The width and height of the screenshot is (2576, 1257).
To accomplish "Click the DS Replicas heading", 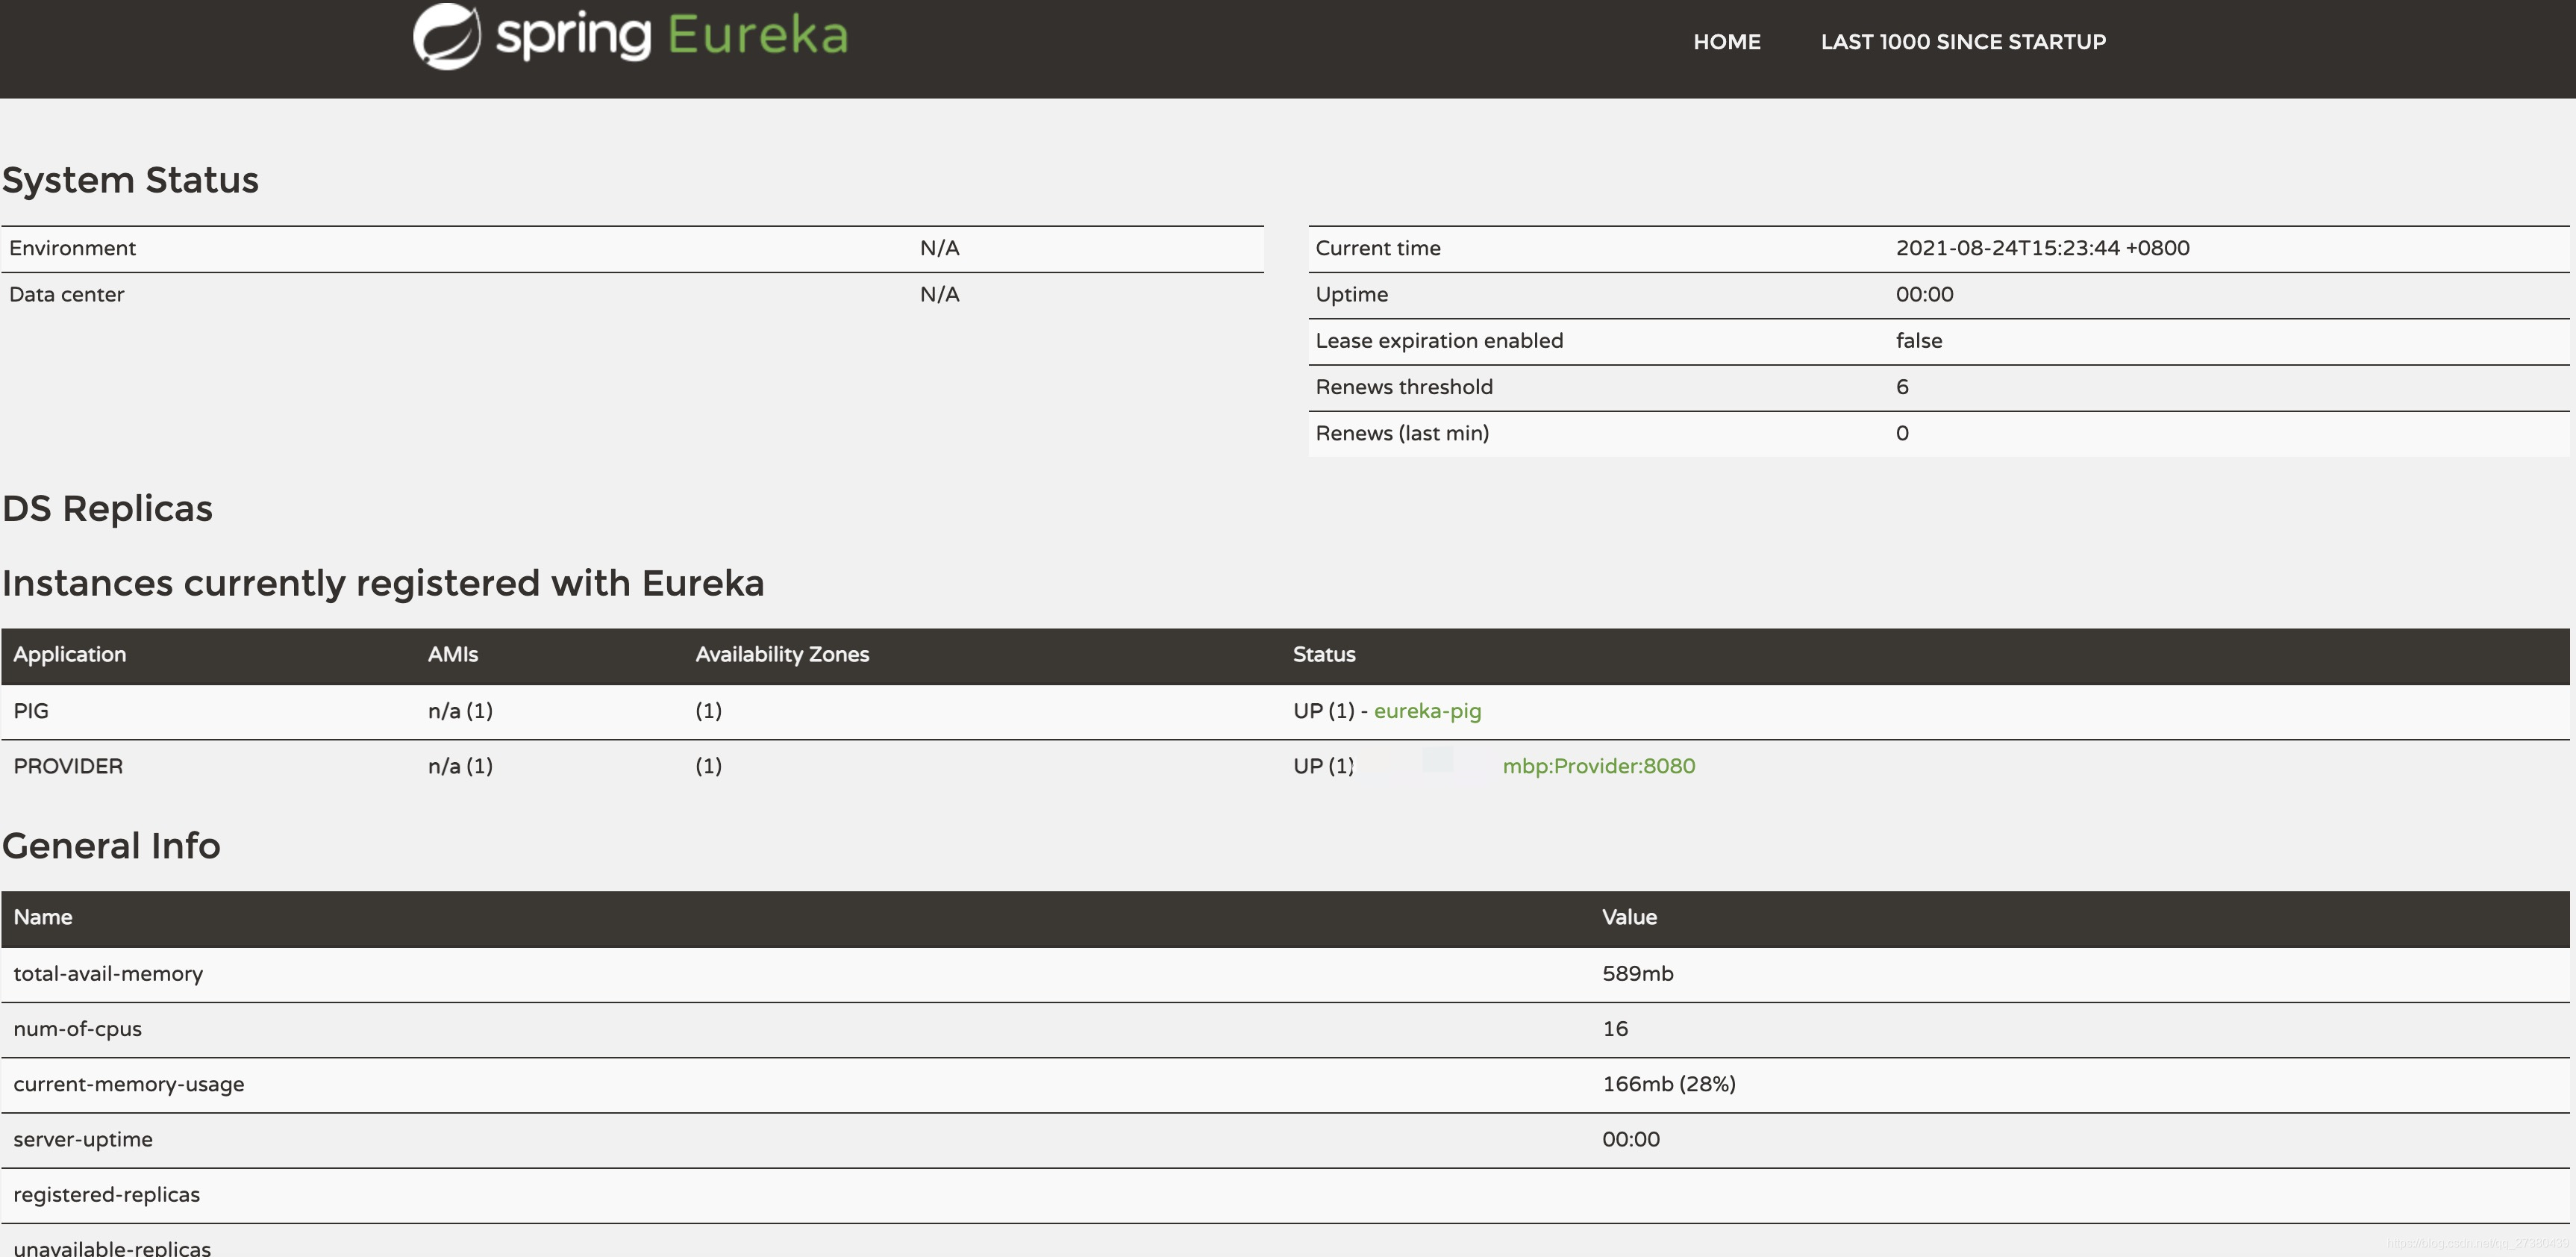I will pyautogui.click(x=107, y=508).
